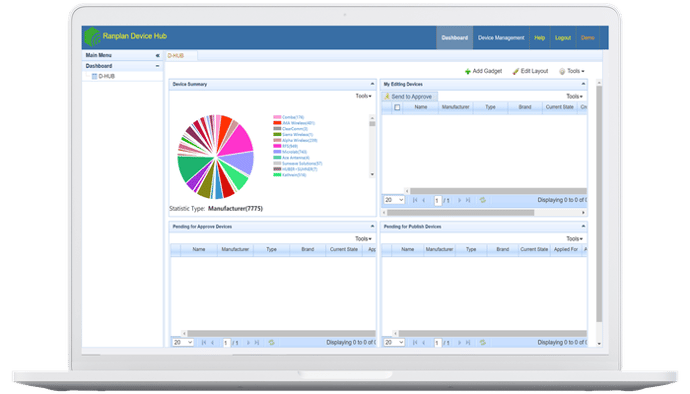Click the Microlab purple legend swatch
The image size is (690, 394).
tap(277, 151)
